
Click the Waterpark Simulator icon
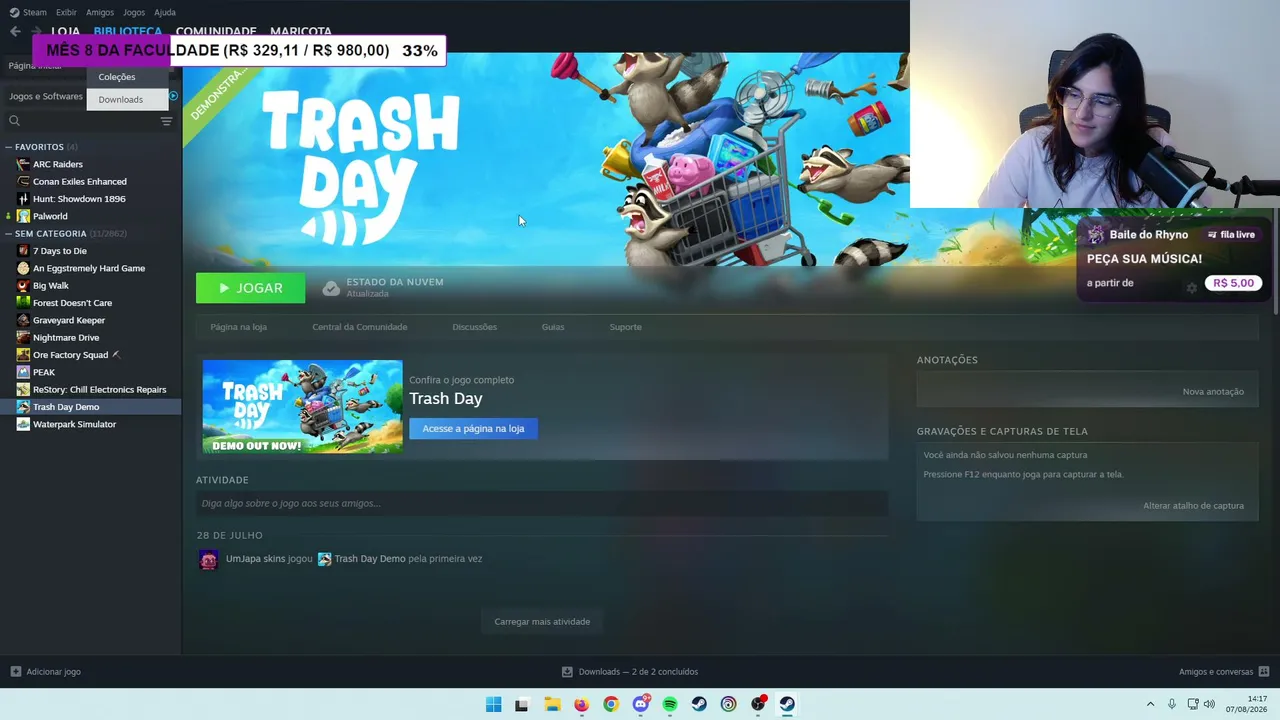point(23,424)
